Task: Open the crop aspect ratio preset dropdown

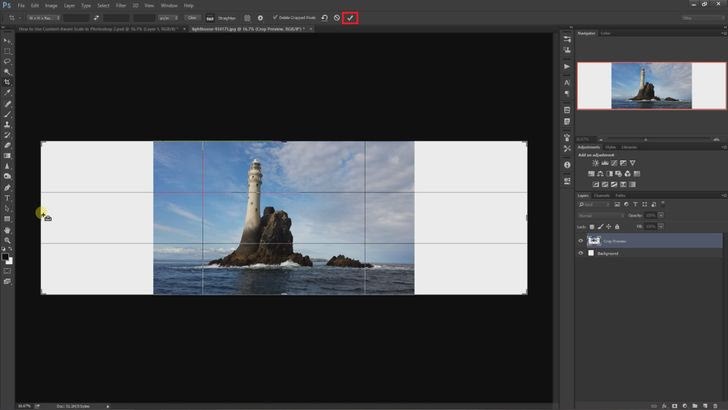Action: pyautogui.click(x=45, y=17)
